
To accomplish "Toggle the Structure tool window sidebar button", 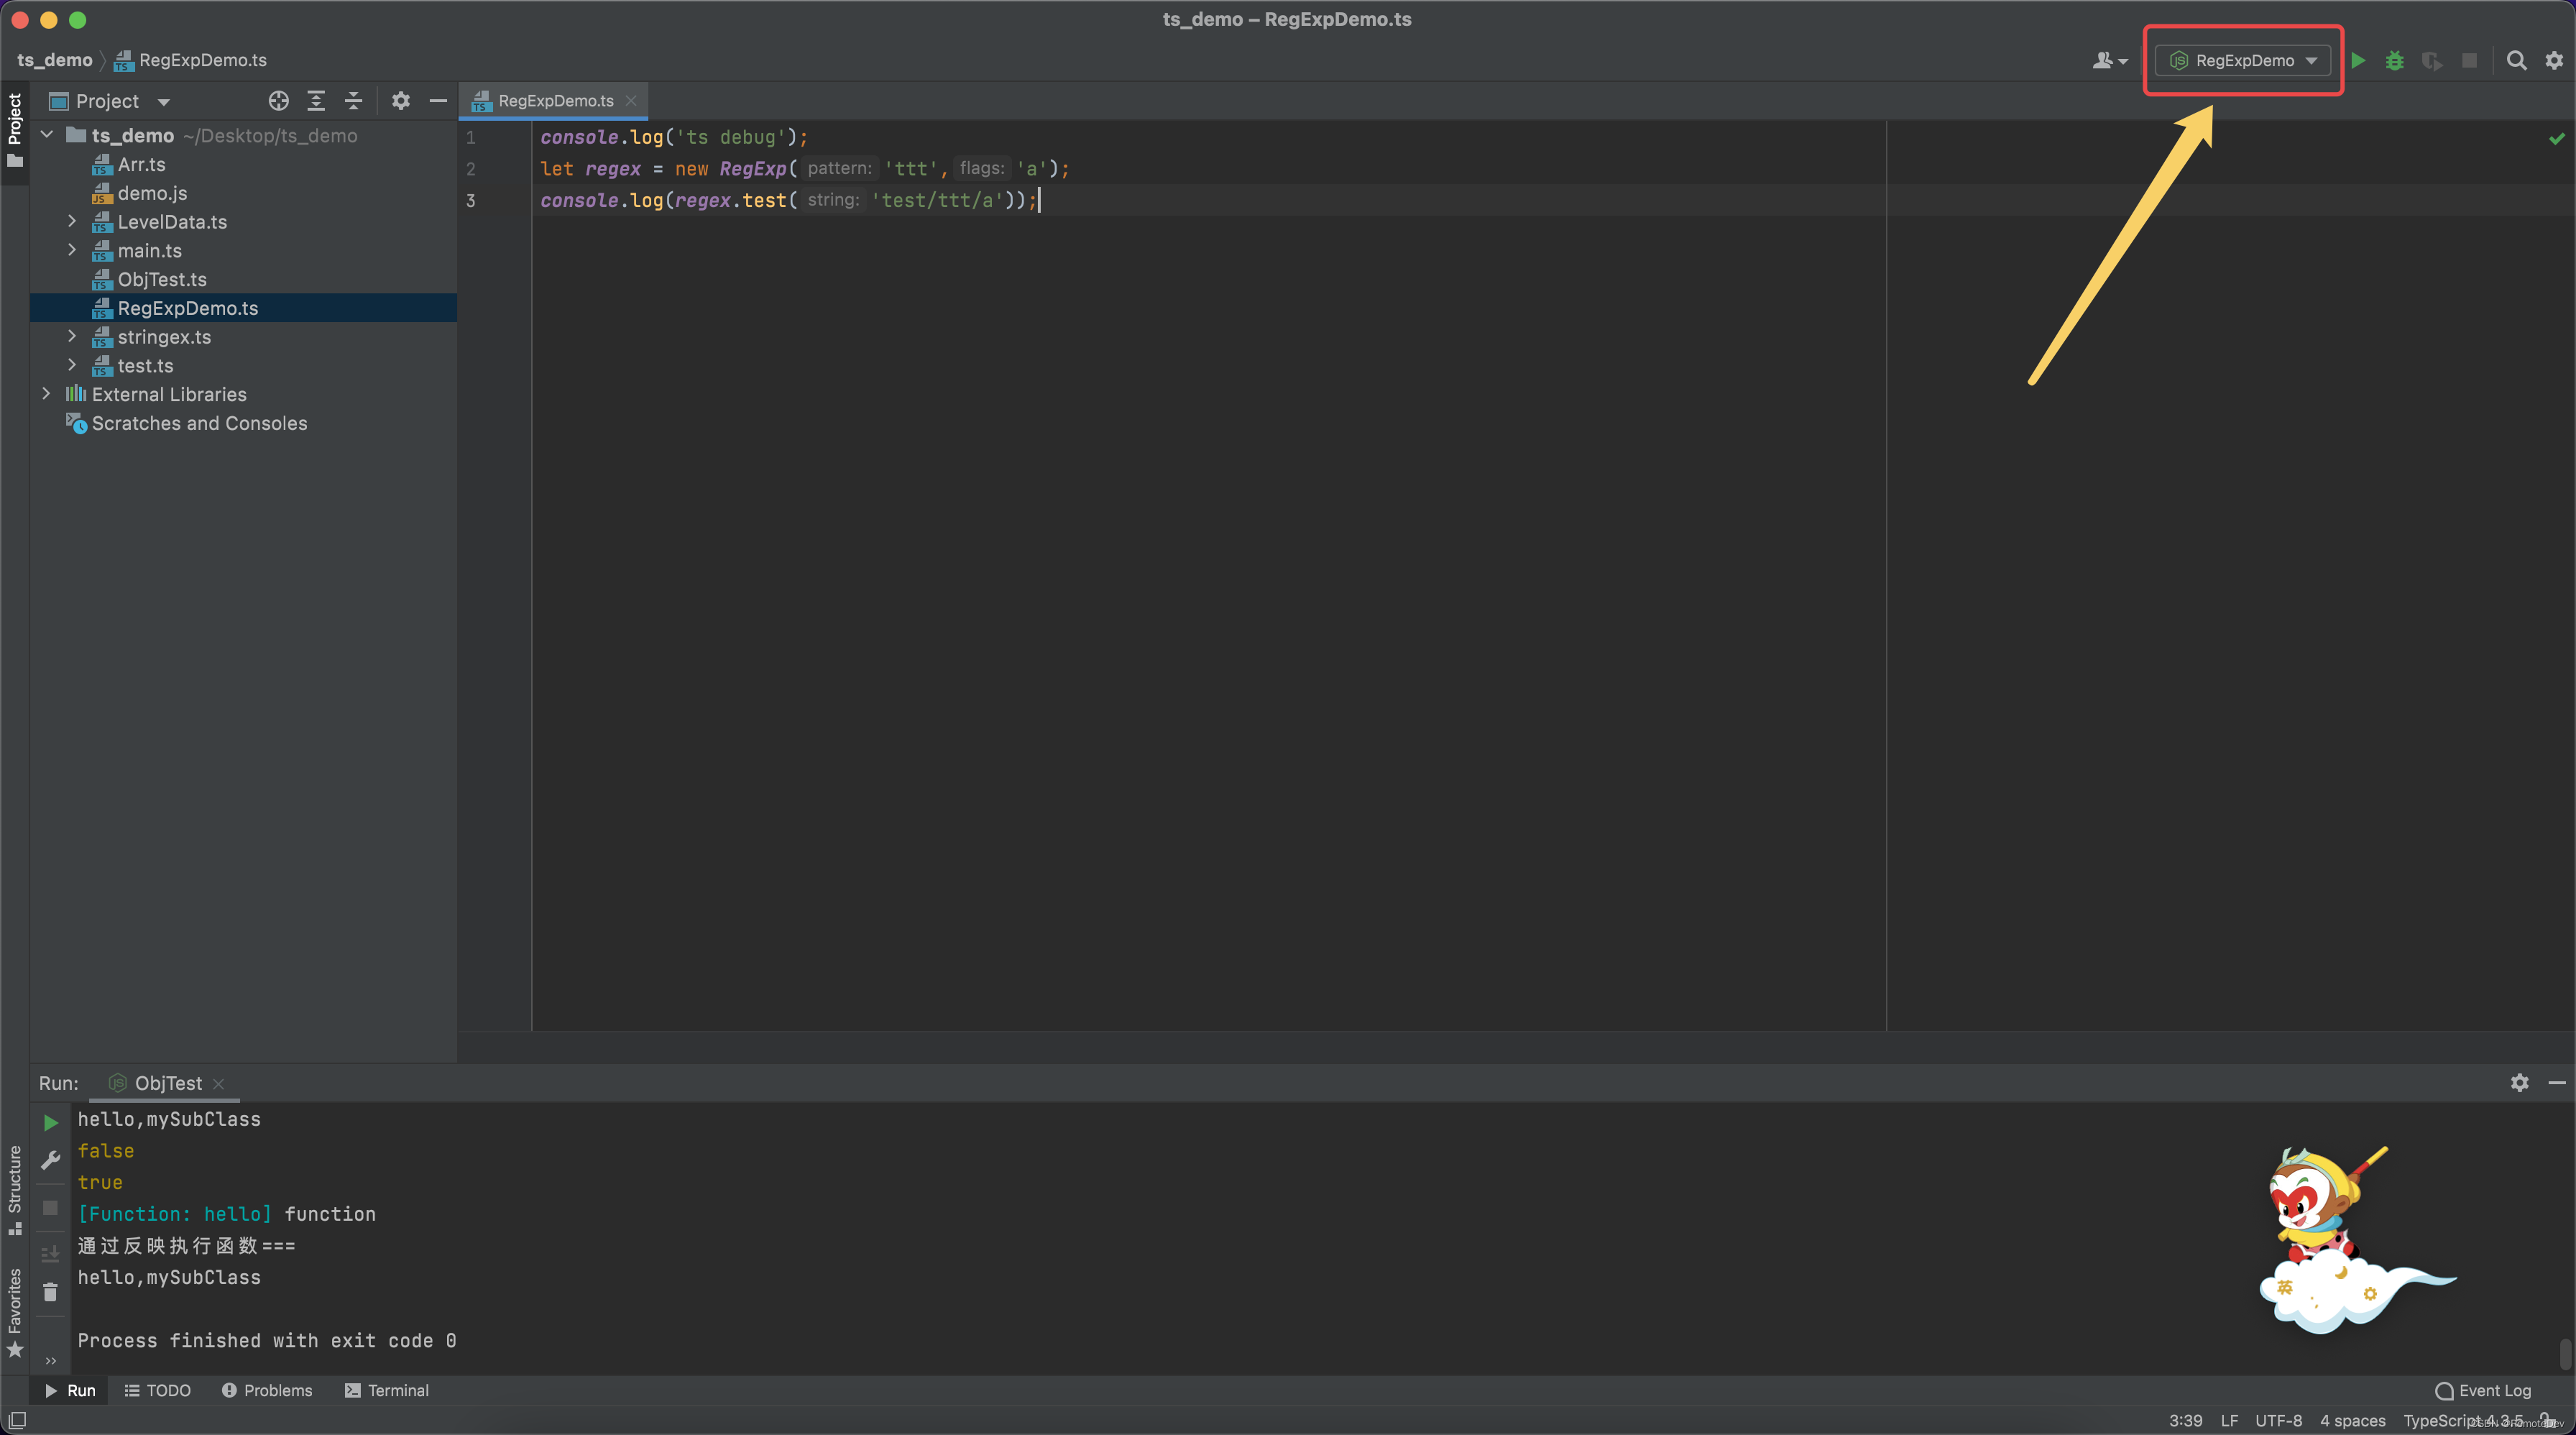I will 15,1190.
